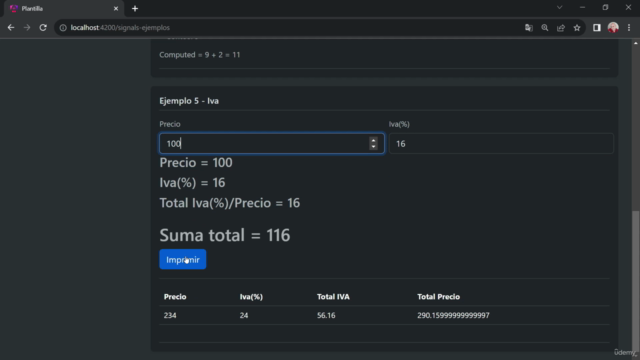Close the Plantilla tab

click(x=116, y=9)
